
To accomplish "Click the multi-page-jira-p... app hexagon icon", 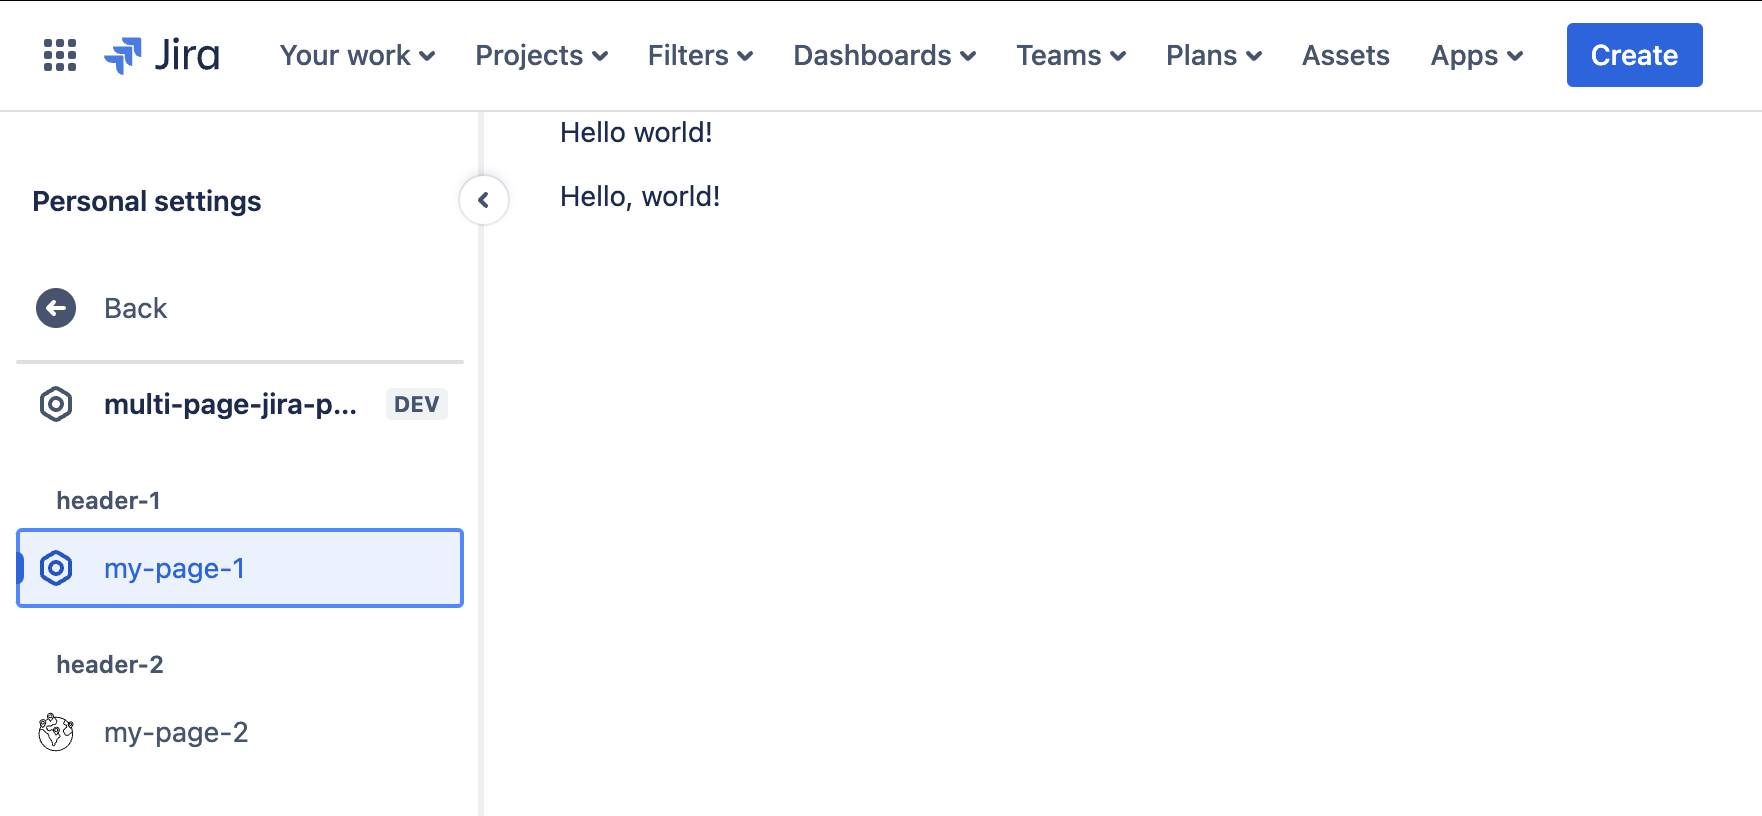I will (x=56, y=404).
